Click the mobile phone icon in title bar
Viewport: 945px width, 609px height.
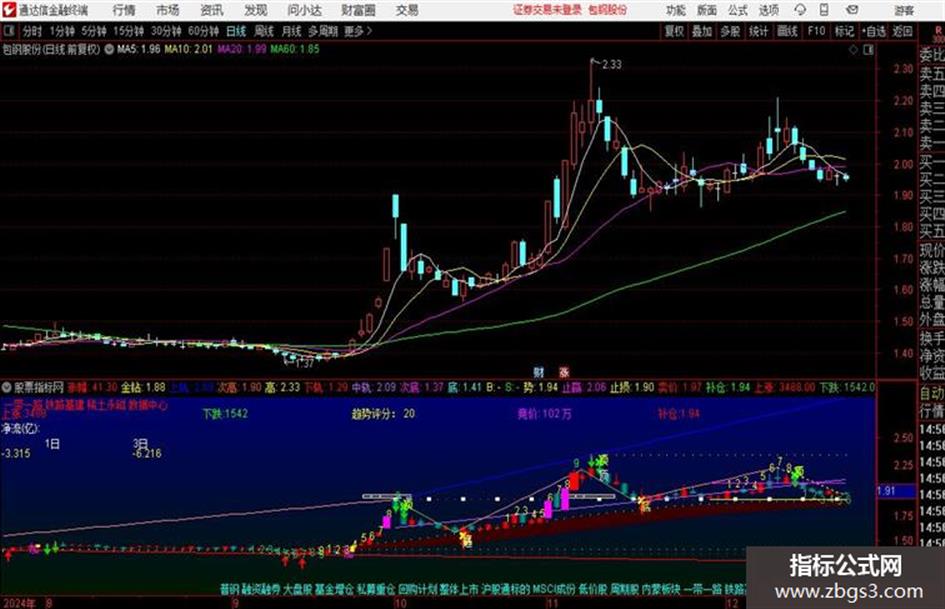point(824,10)
